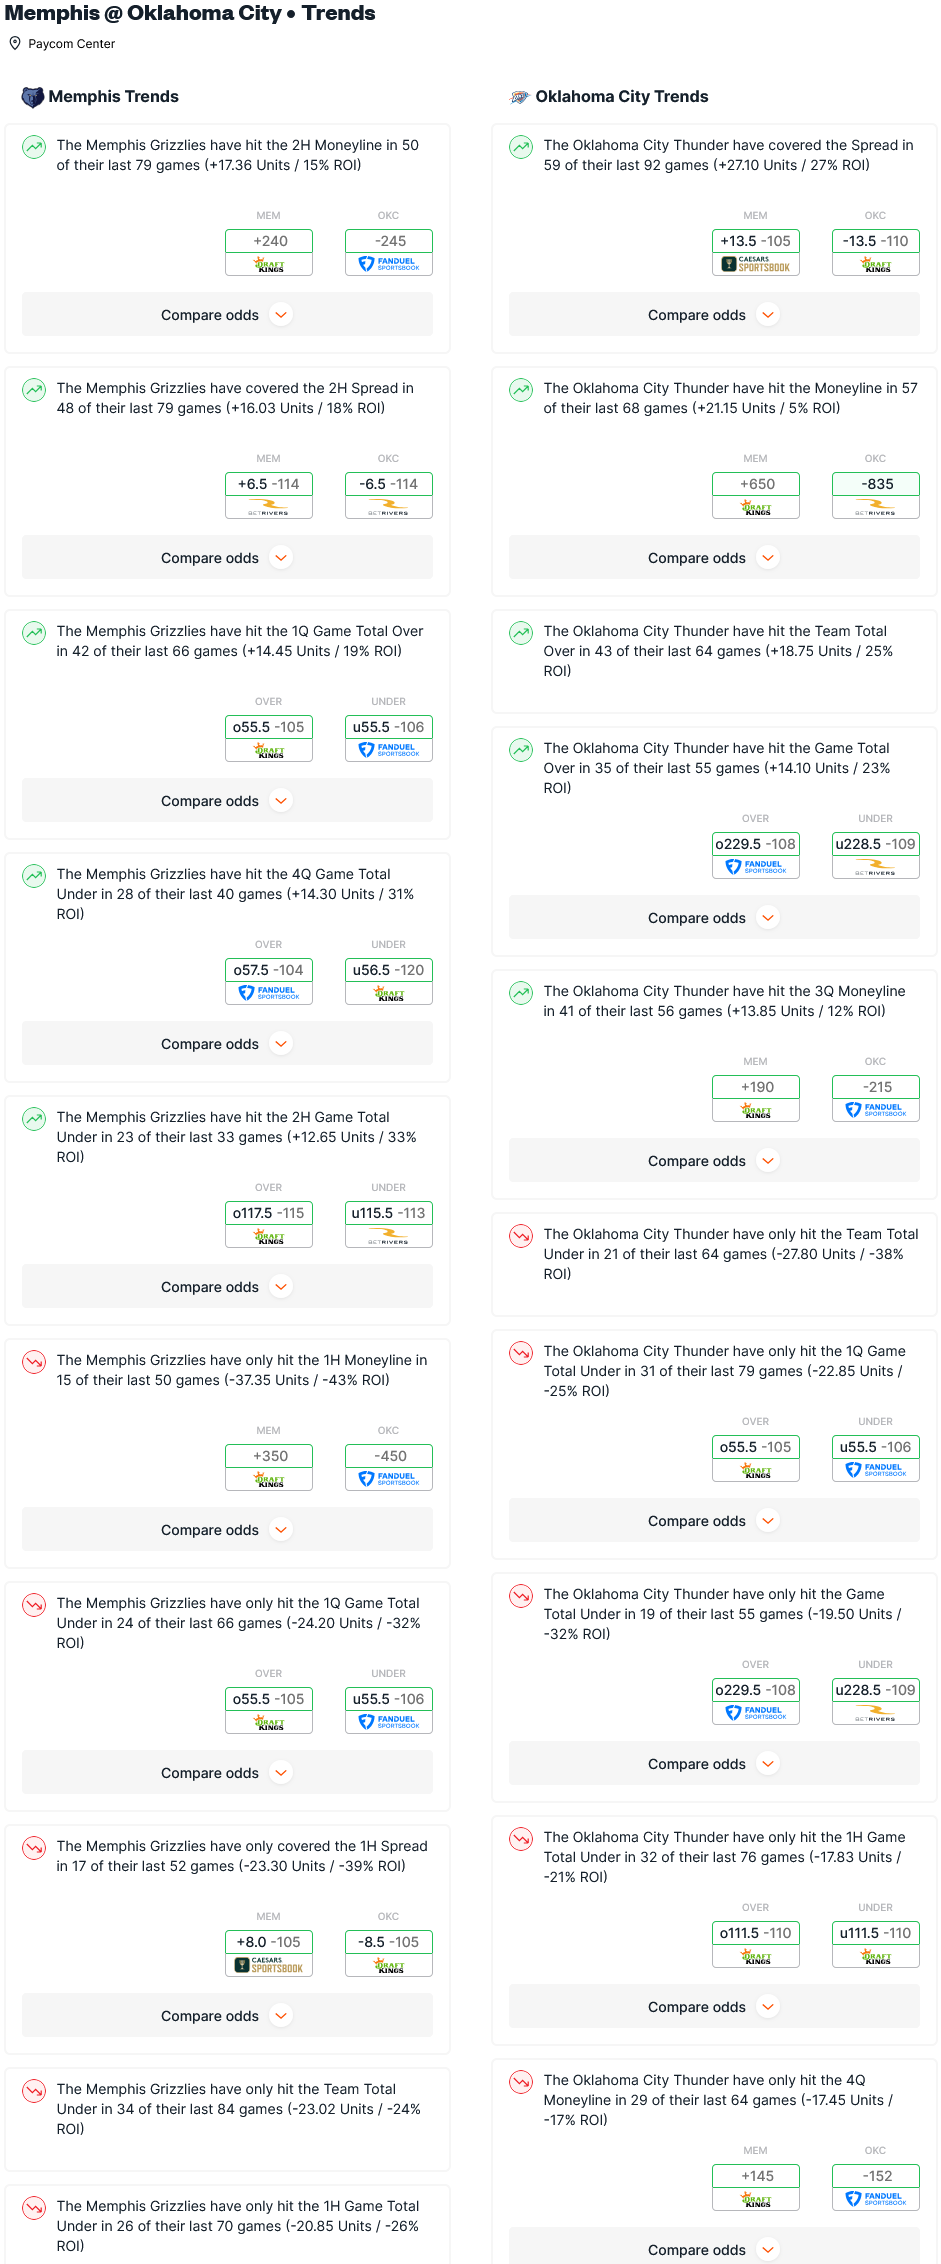Choose the u56.5 -120 under odds
This screenshot has height=2264, width=941.
pos(389,970)
